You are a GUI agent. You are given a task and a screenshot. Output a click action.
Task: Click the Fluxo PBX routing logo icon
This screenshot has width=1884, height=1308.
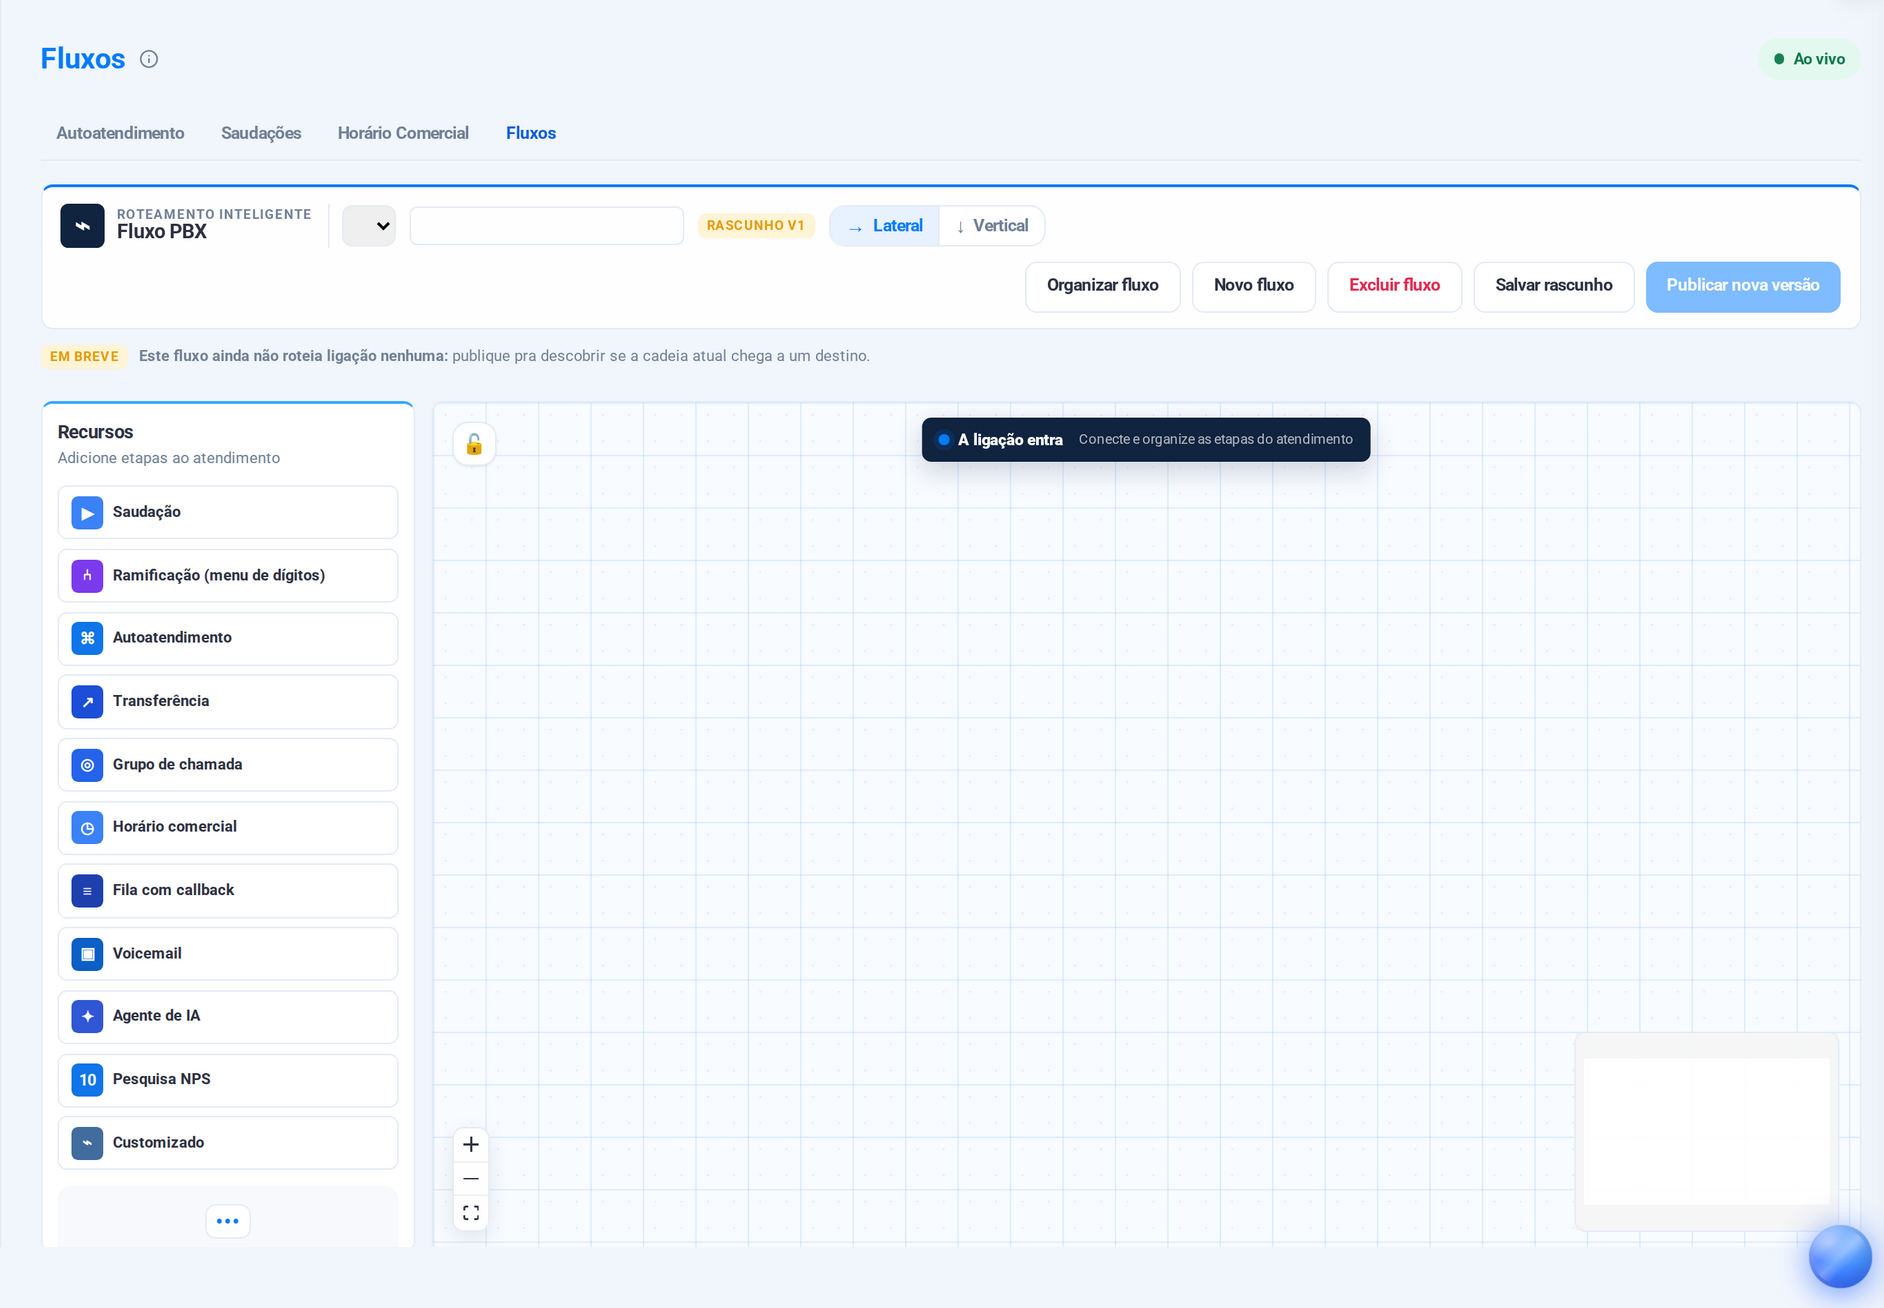[x=82, y=226]
